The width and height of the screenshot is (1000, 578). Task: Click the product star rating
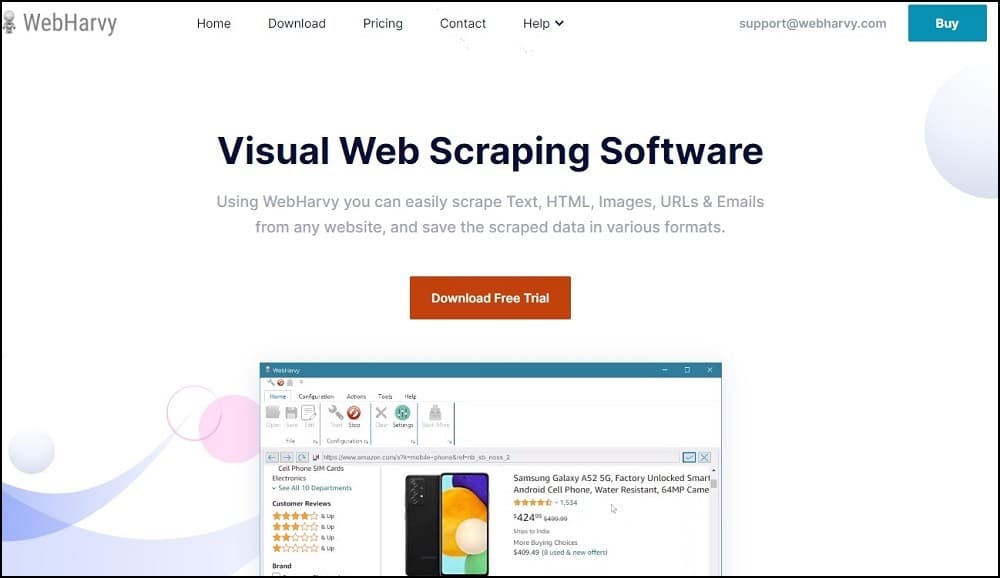pos(533,503)
